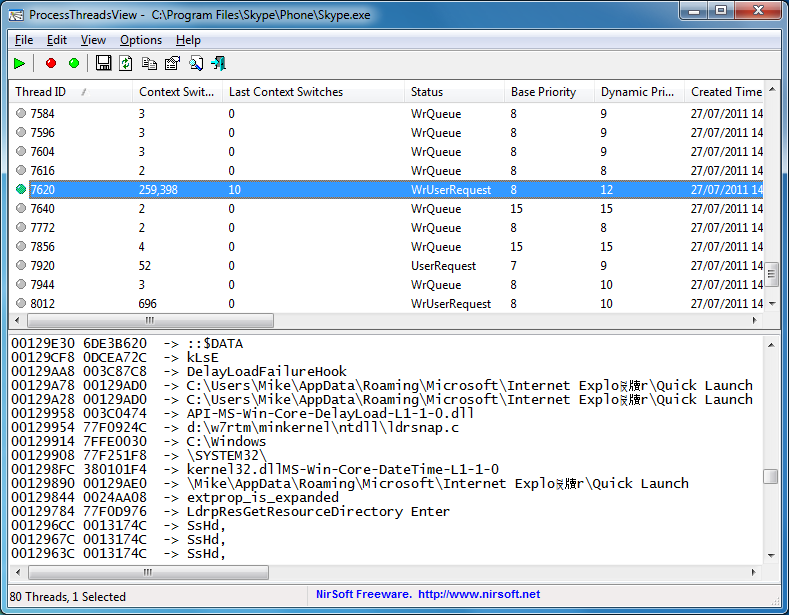
Task: Open the Options menu
Action: pyautogui.click(x=141, y=40)
